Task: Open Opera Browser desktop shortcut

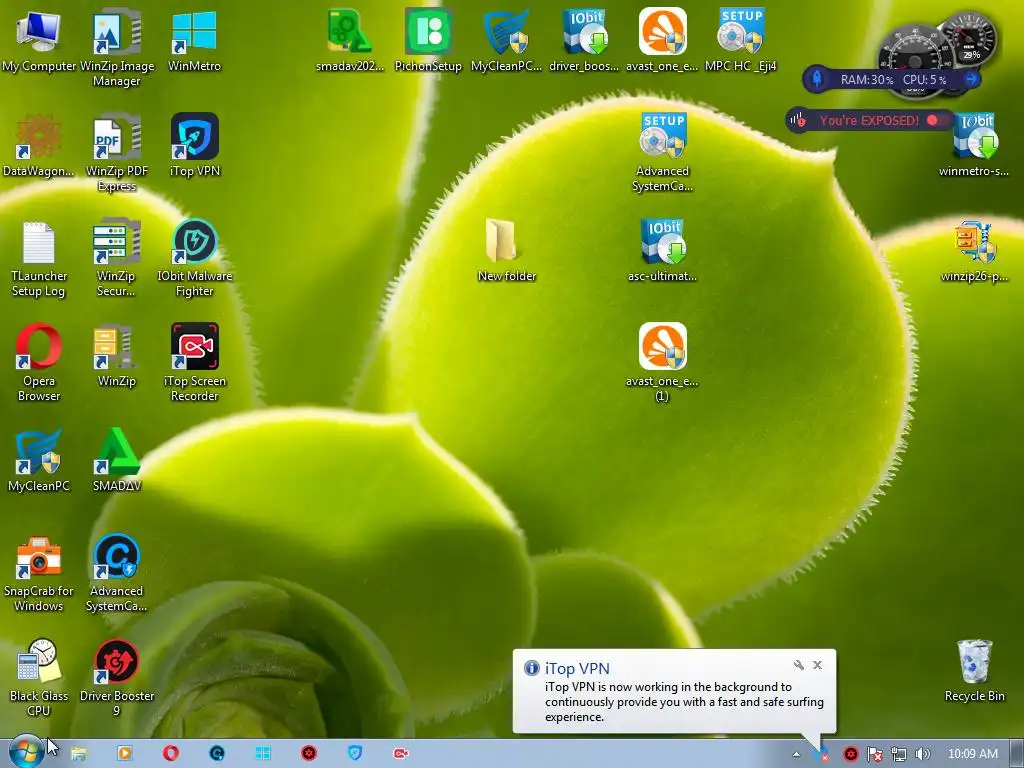Action: coord(39,363)
